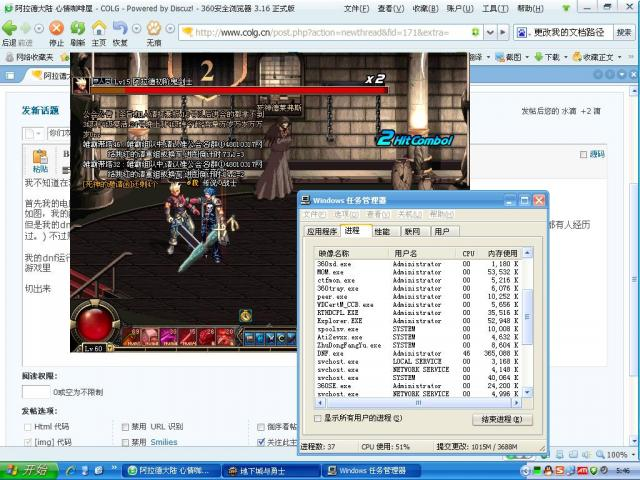Click the 无痕 private browsing icon
640x480 pixels.
[154, 30]
